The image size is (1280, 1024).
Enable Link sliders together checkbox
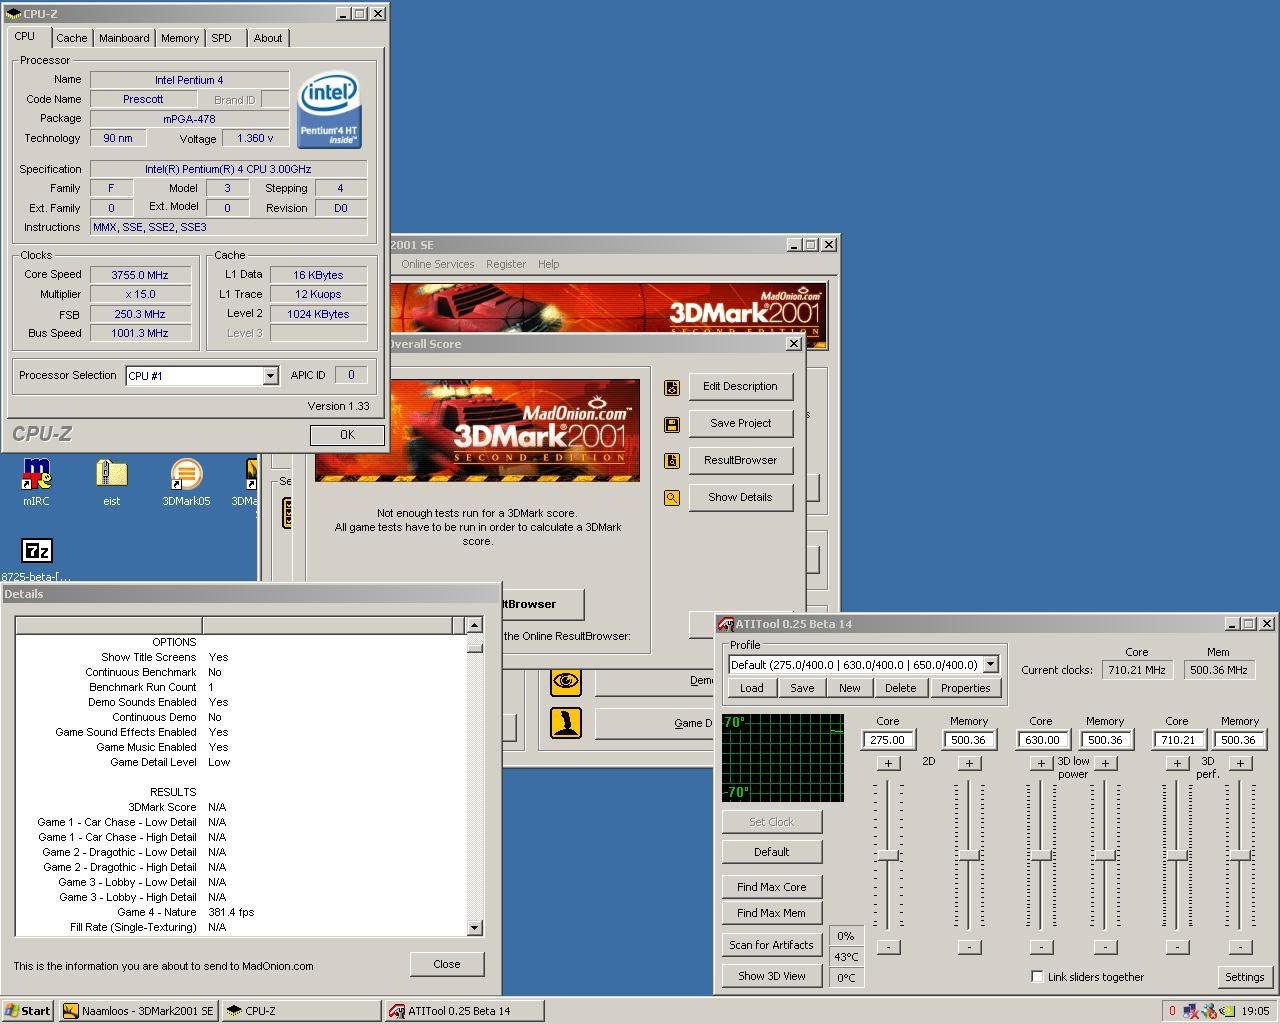(1037, 977)
